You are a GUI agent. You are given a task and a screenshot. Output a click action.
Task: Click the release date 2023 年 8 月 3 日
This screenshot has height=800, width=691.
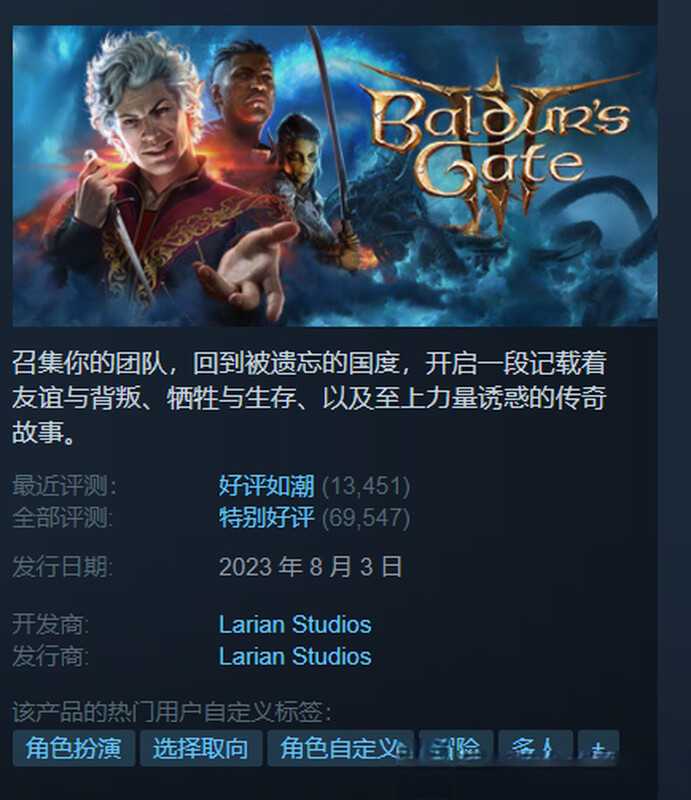pos(311,567)
